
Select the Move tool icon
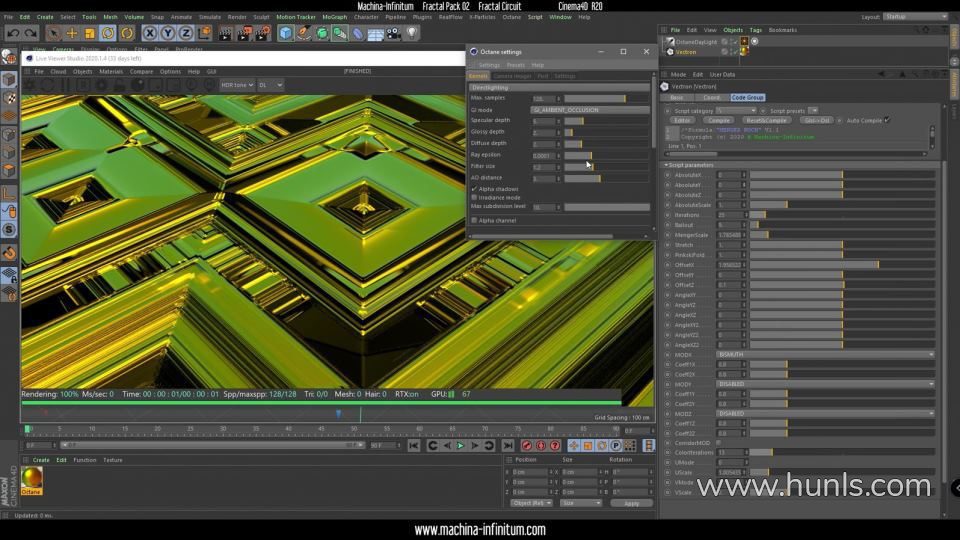click(x=71, y=33)
